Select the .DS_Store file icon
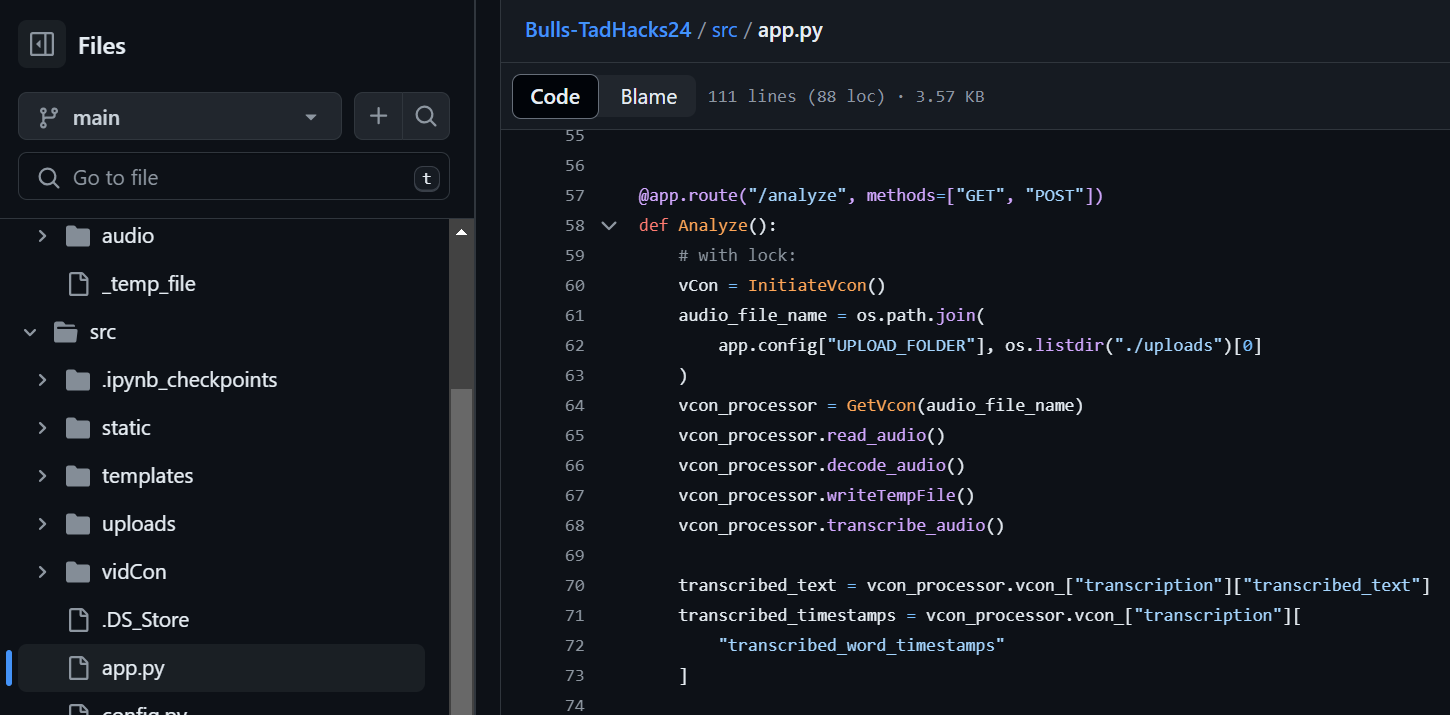 point(78,620)
